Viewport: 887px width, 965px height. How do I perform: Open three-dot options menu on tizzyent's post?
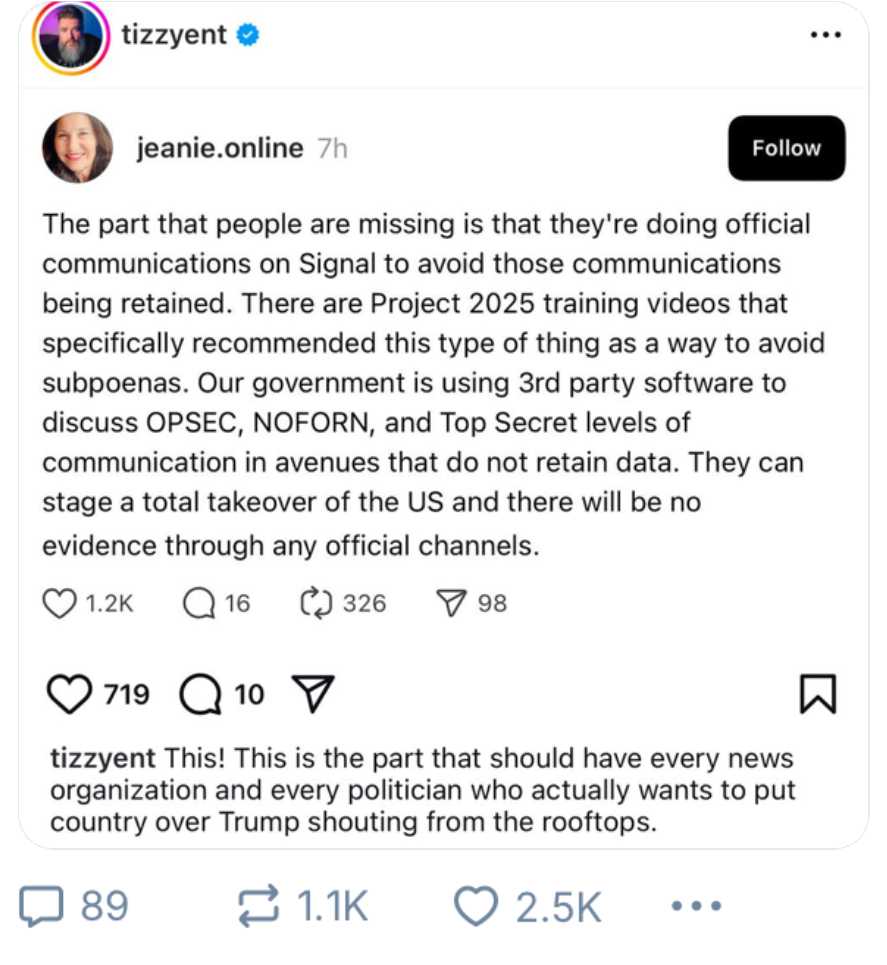[825, 36]
